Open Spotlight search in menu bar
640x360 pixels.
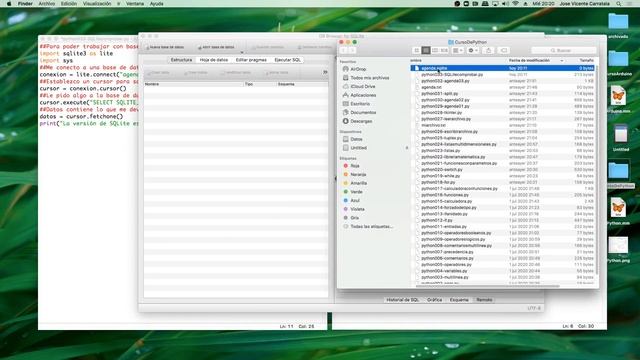coord(619,4)
